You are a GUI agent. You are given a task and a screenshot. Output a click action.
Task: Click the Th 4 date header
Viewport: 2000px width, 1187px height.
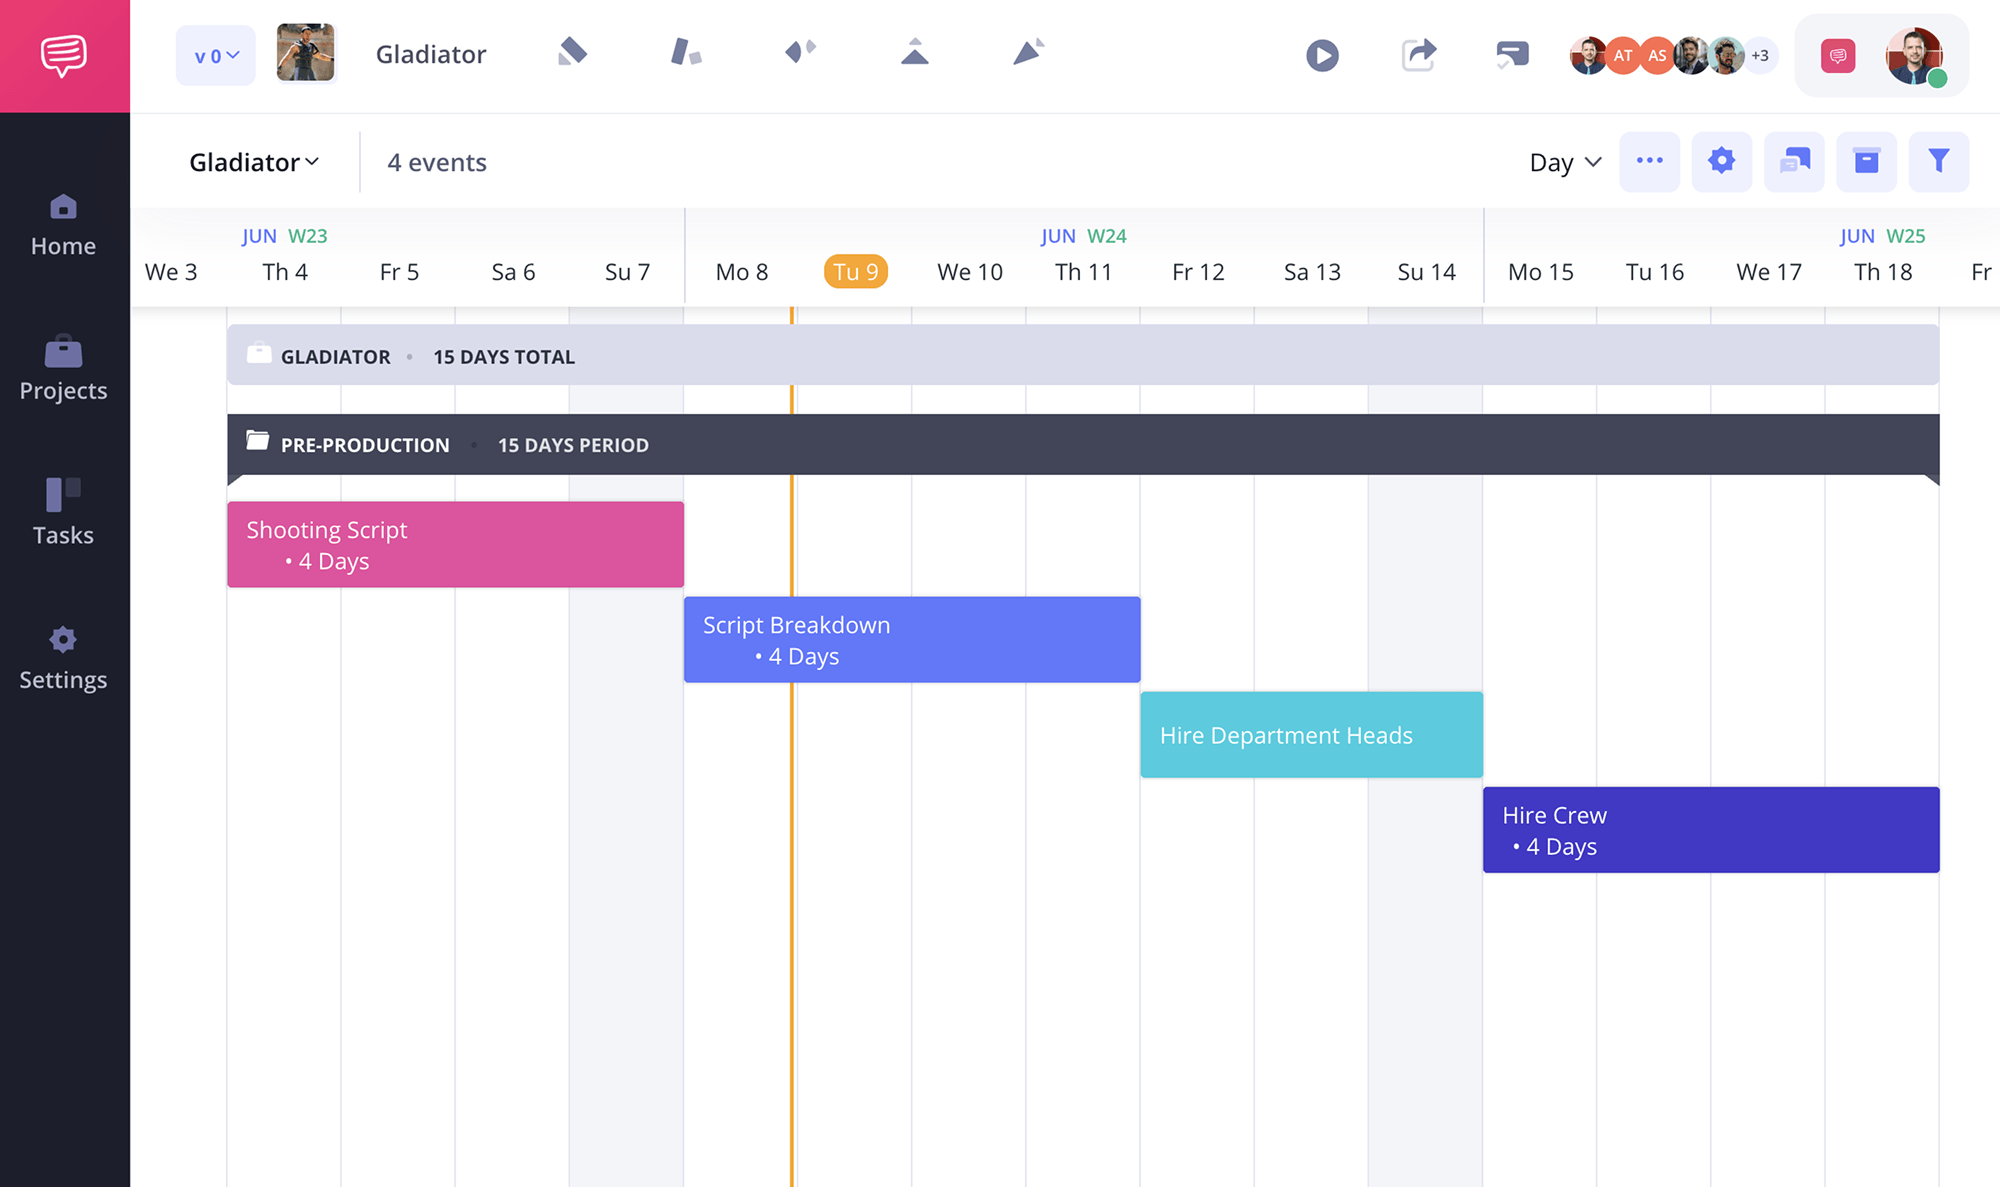point(285,272)
